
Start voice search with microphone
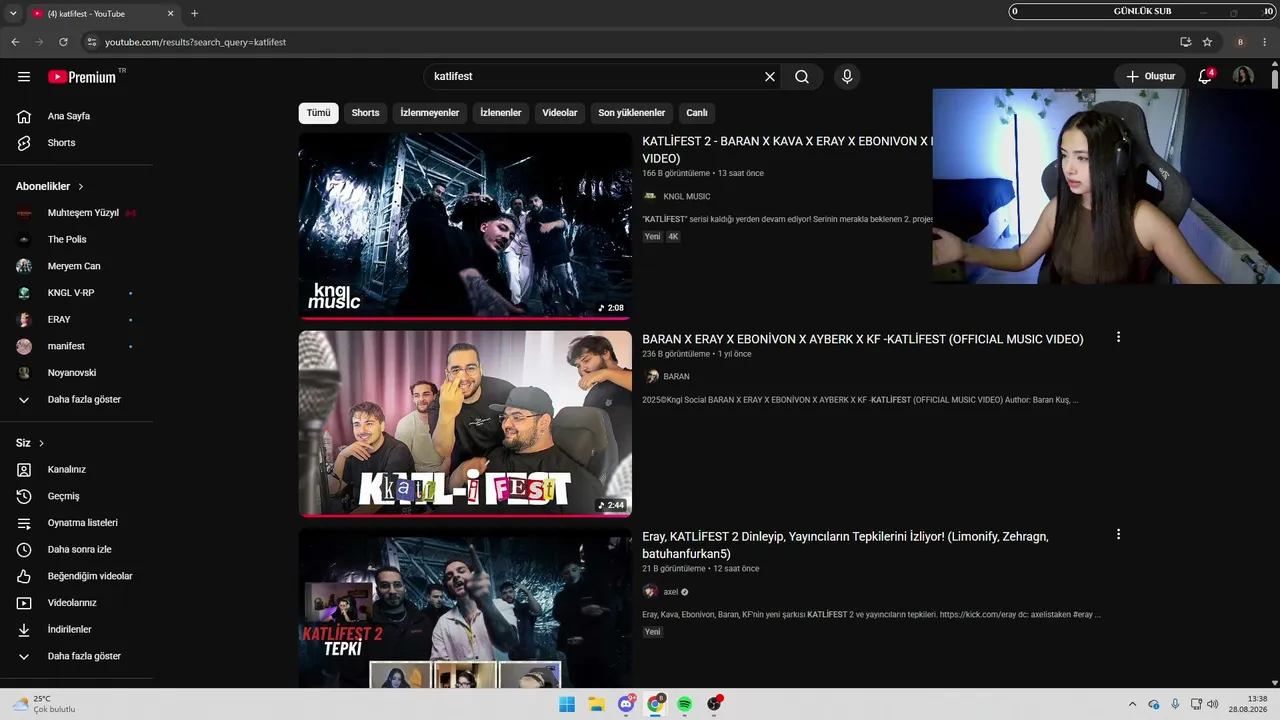[x=847, y=77]
